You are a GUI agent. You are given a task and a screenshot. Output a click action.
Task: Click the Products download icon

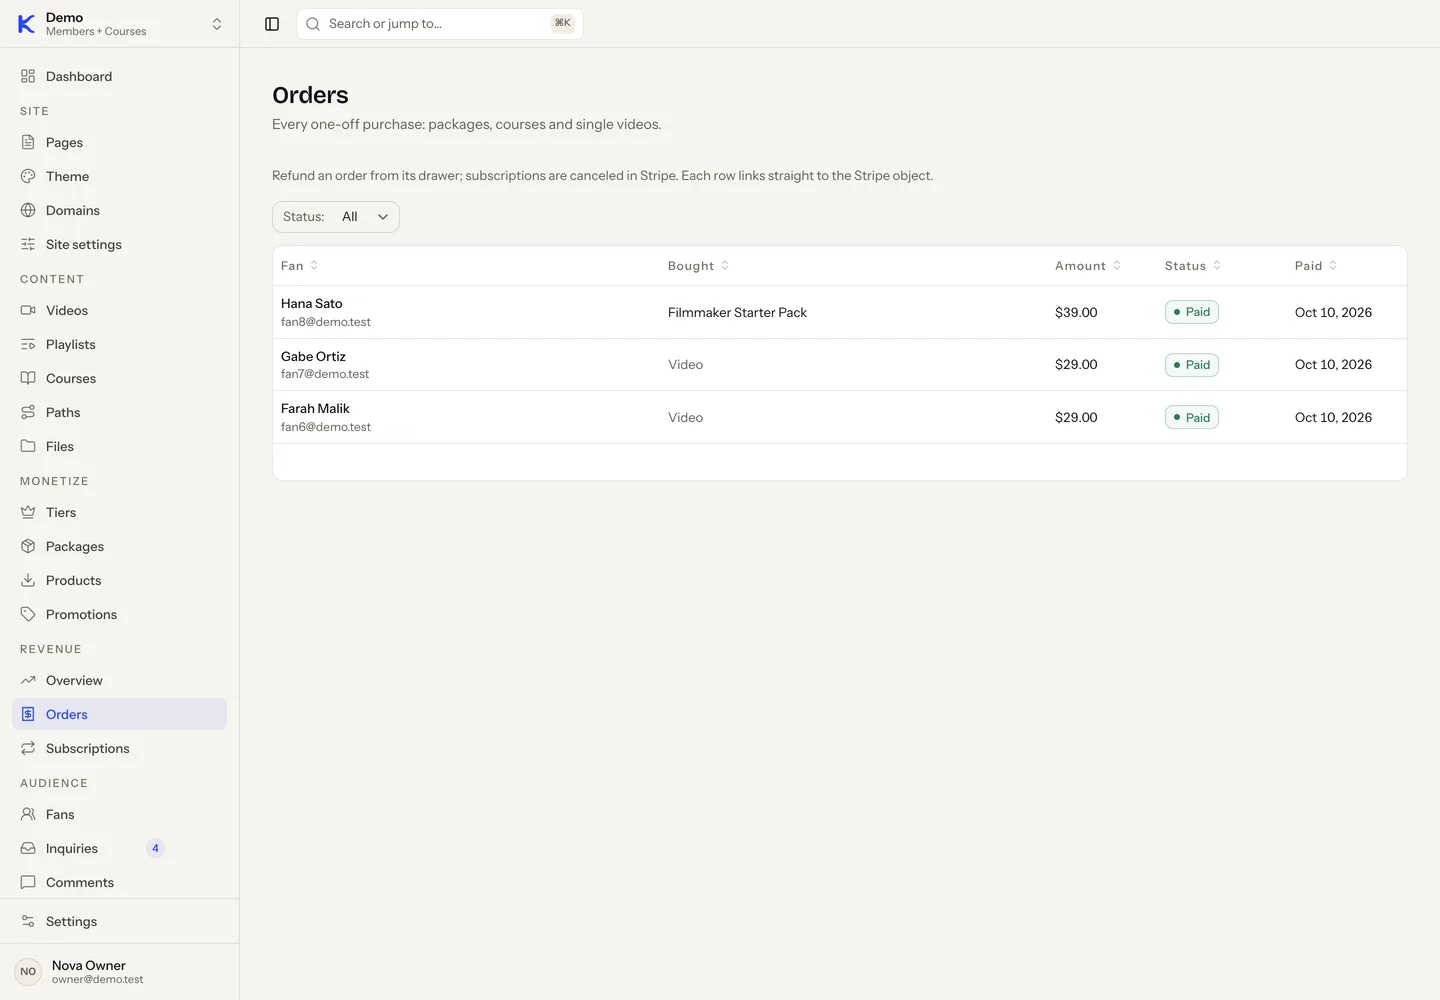[28, 580]
